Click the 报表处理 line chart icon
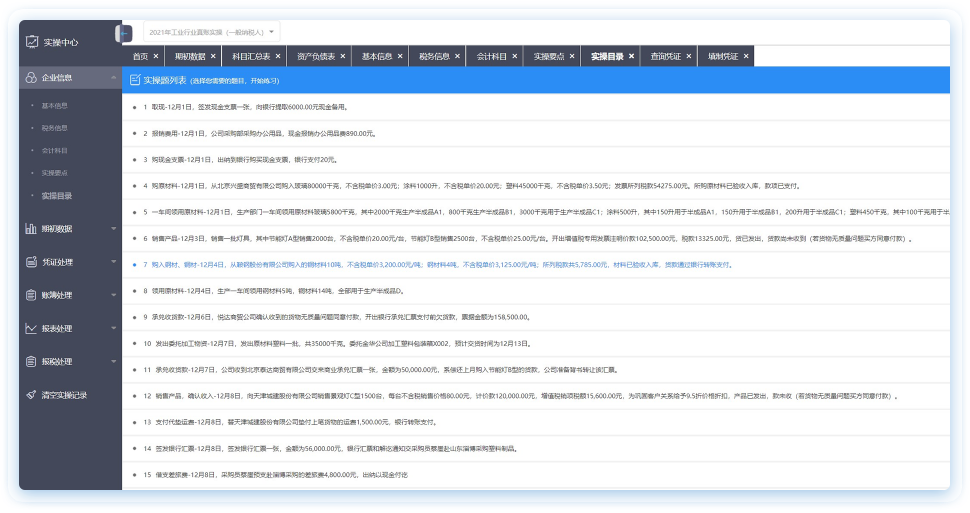970x513 pixels. point(31,329)
